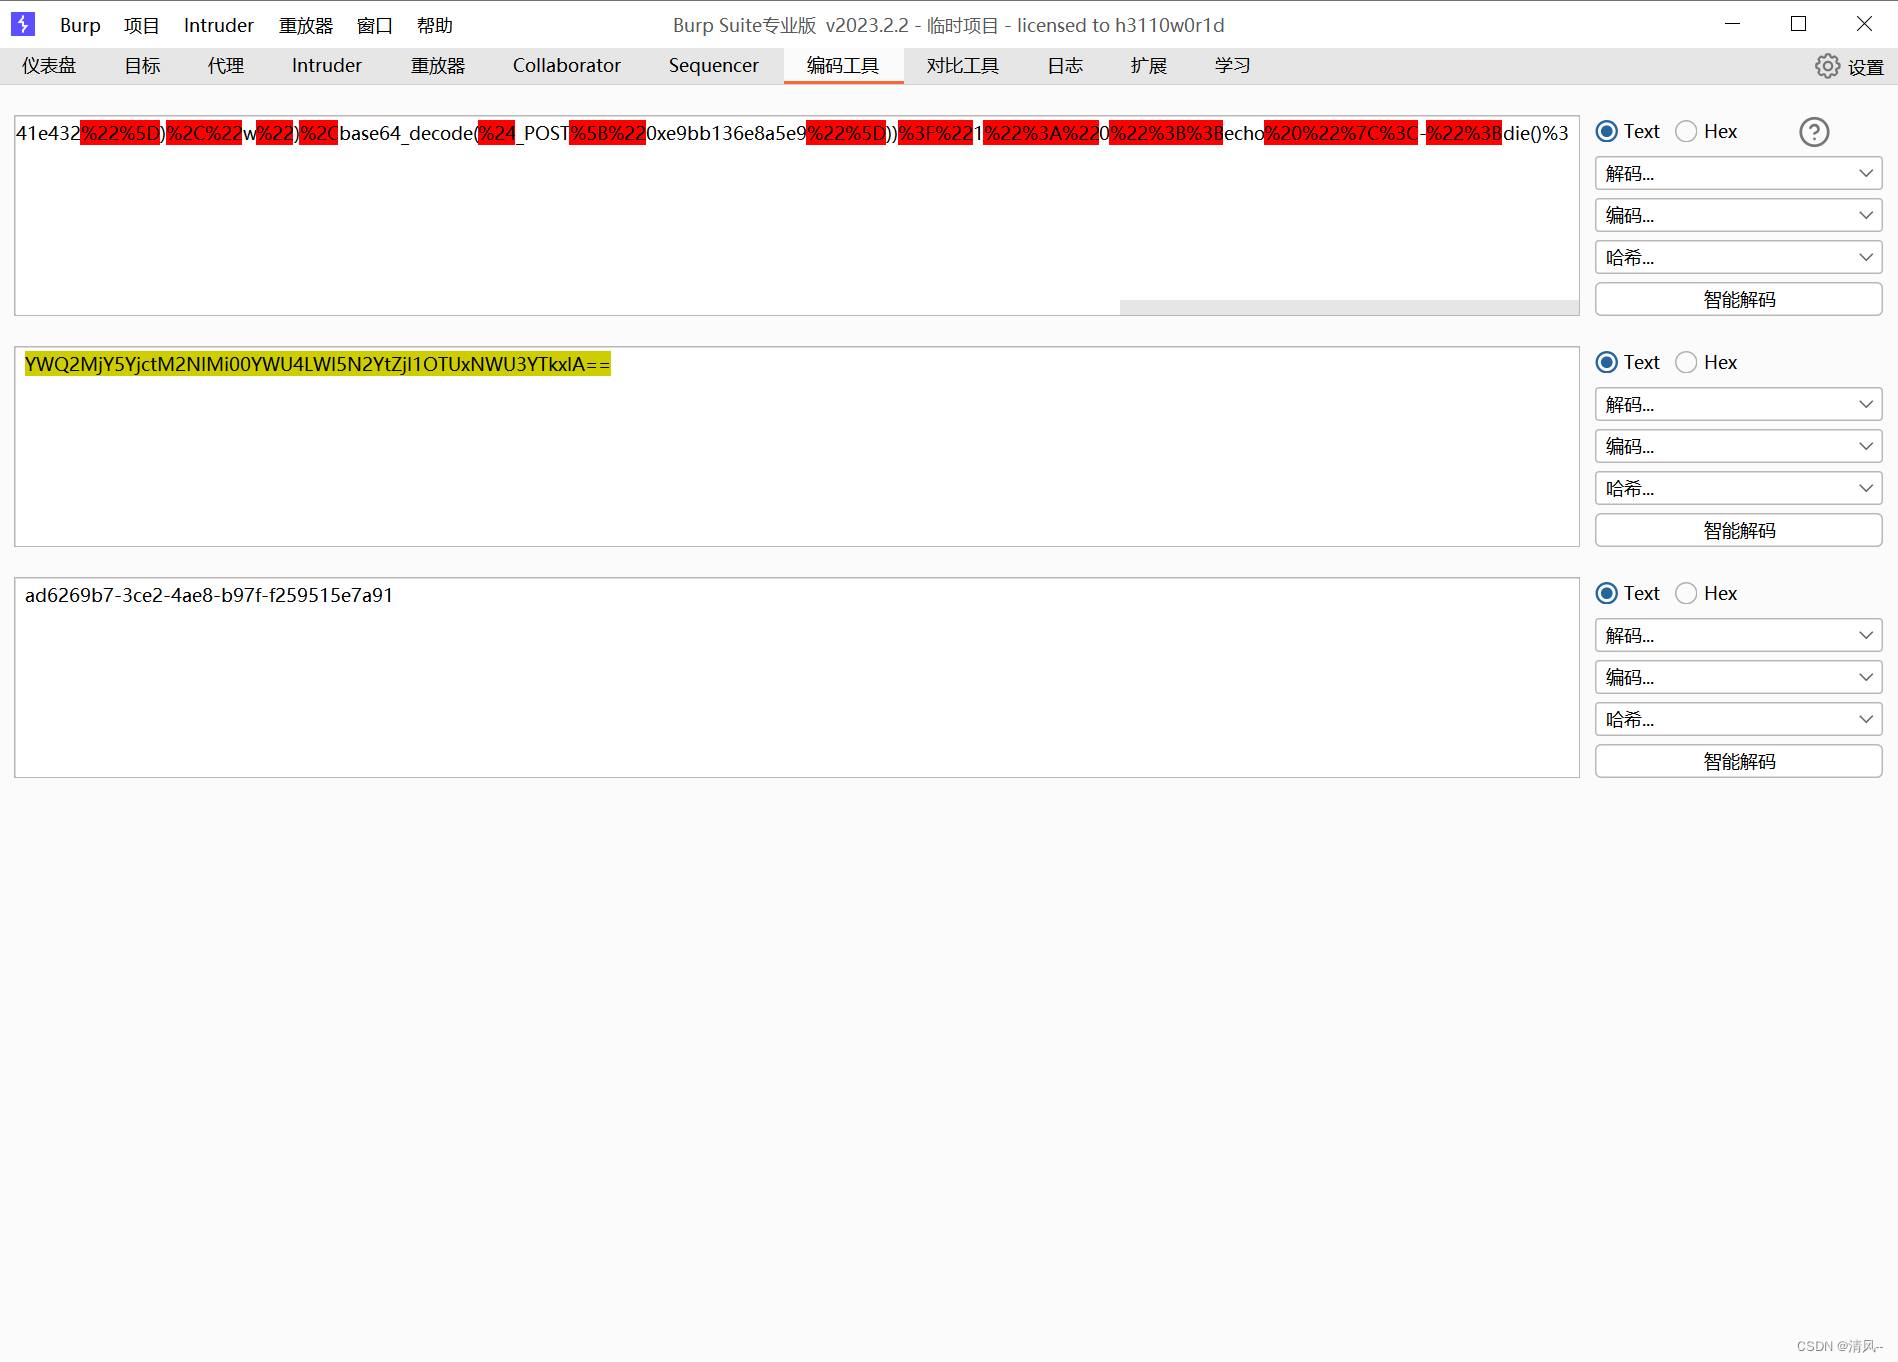Open the 项目 menu

141,25
